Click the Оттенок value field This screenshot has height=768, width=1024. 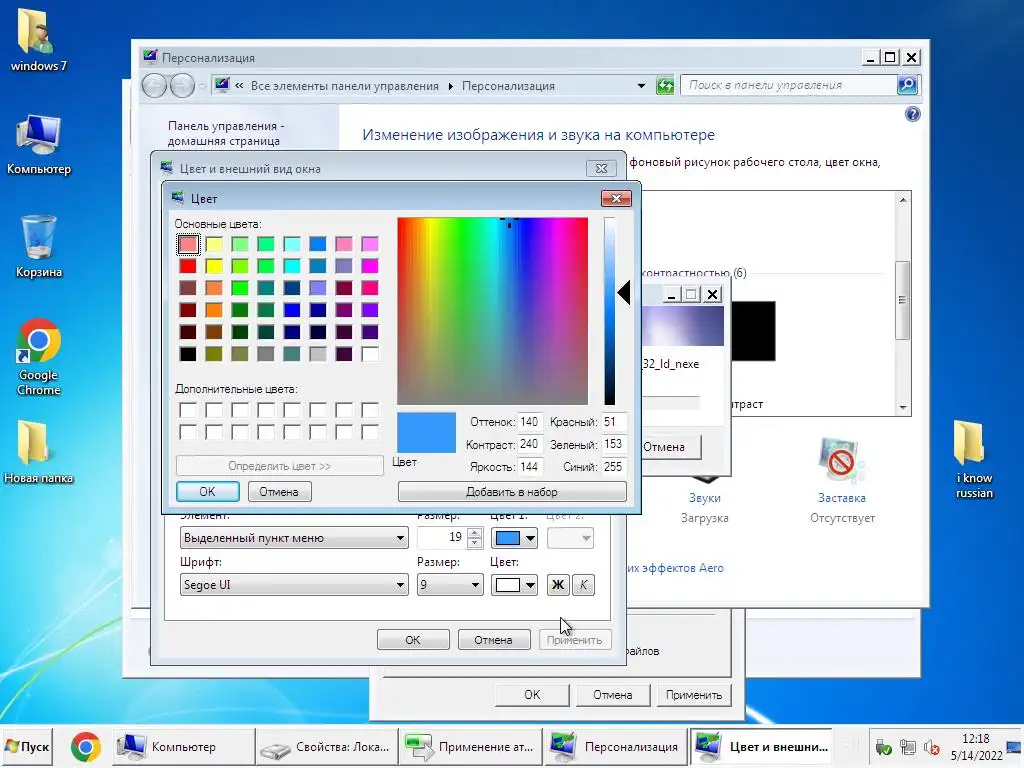click(x=529, y=422)
